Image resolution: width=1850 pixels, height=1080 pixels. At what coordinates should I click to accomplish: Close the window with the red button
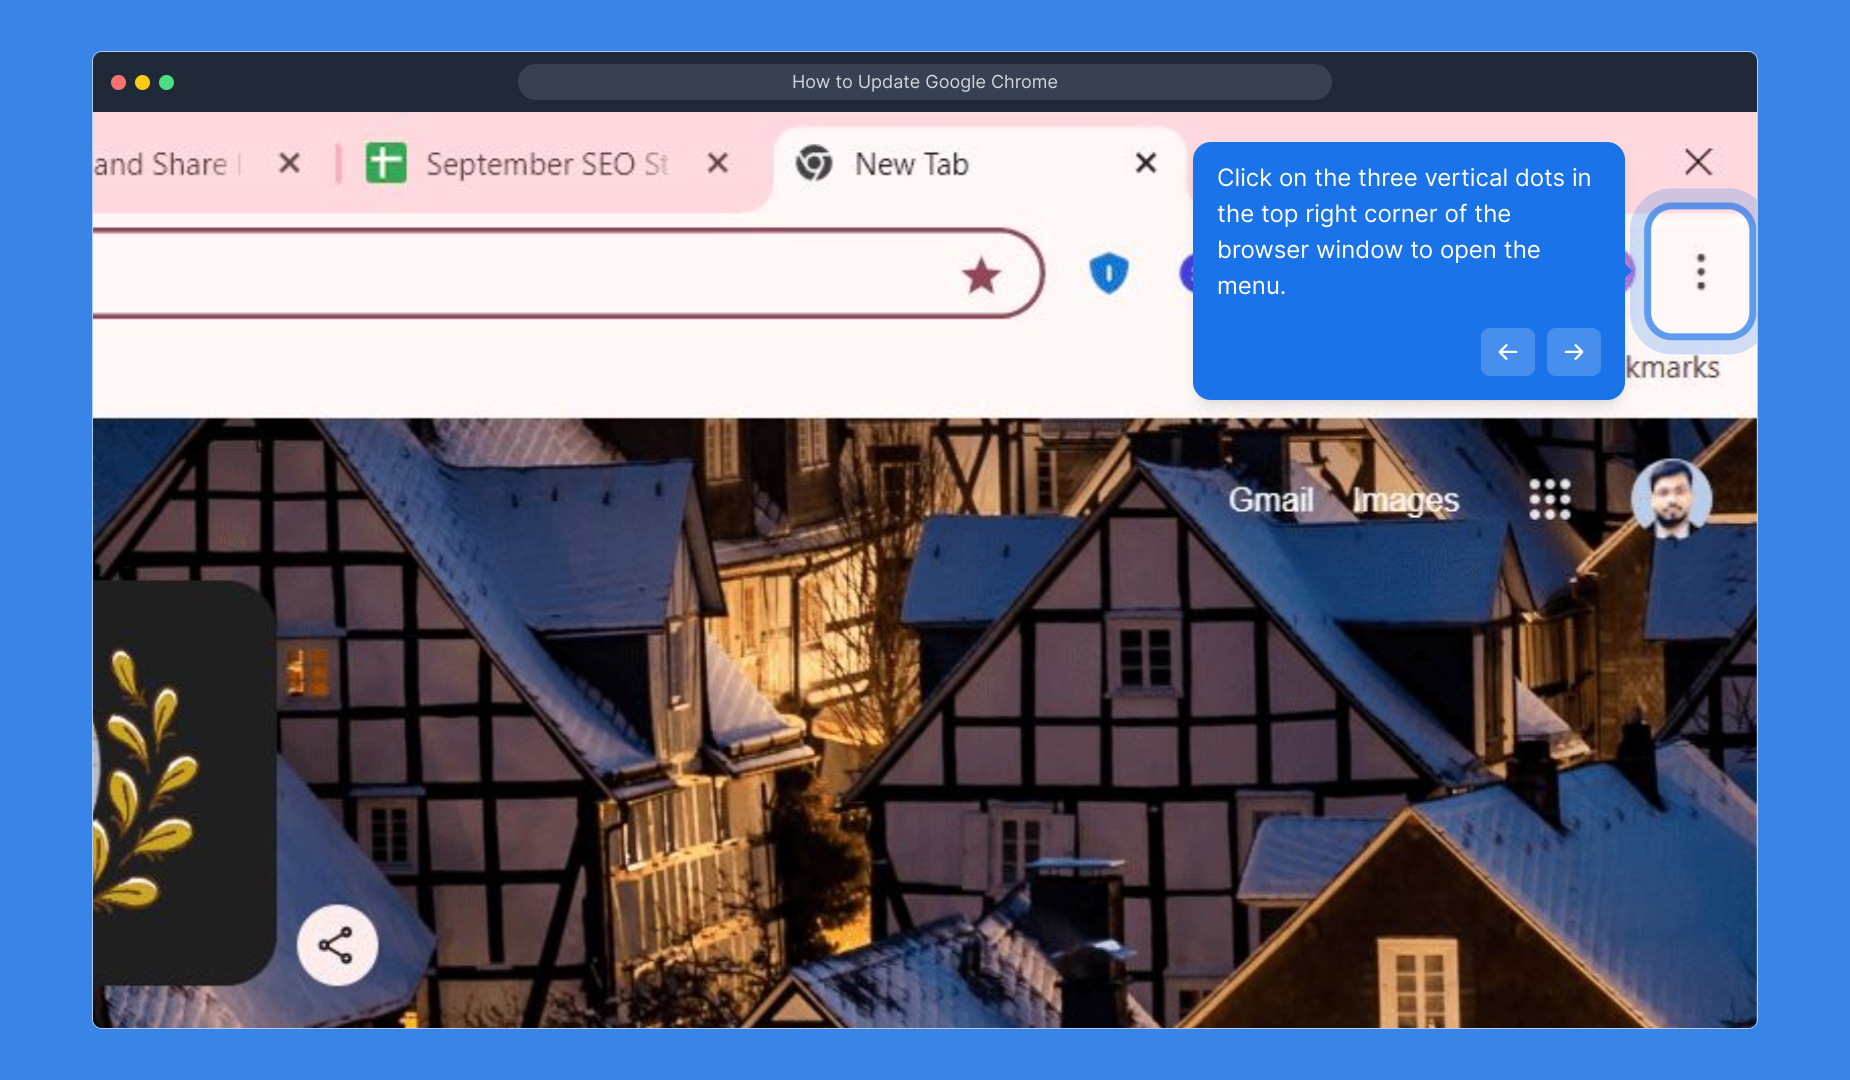(118, 82)
